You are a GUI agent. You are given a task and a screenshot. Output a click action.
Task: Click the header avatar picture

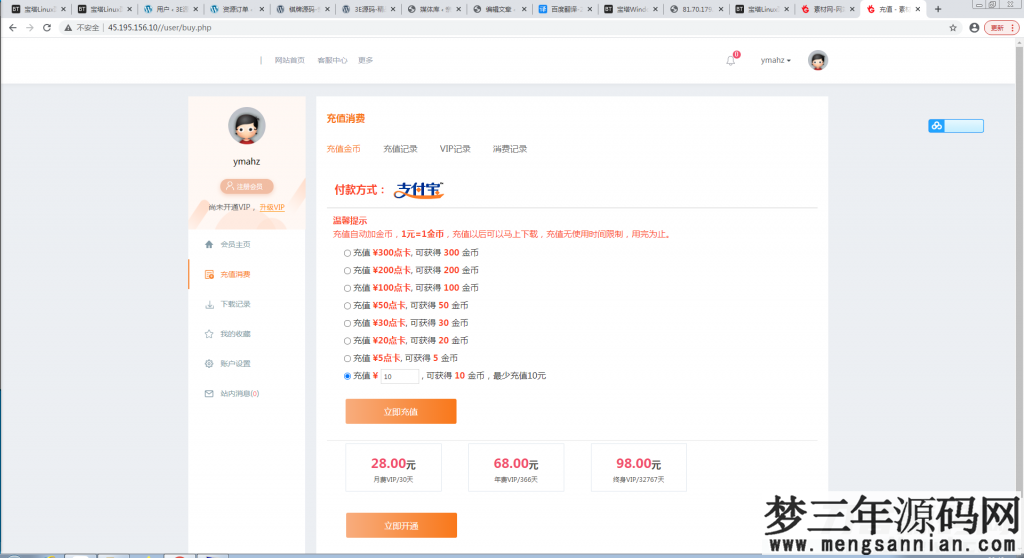(818, 60)
